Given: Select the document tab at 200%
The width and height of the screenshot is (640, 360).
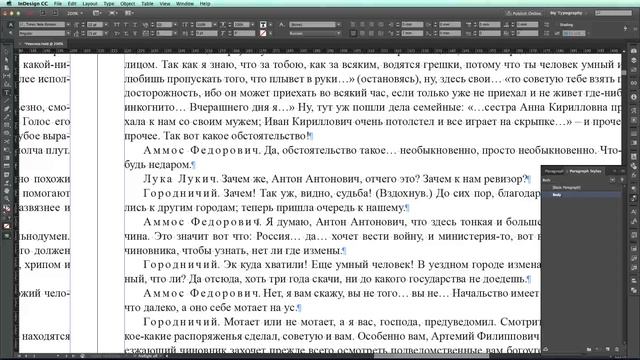Looking at the screenshot, I should pos(44,43).
